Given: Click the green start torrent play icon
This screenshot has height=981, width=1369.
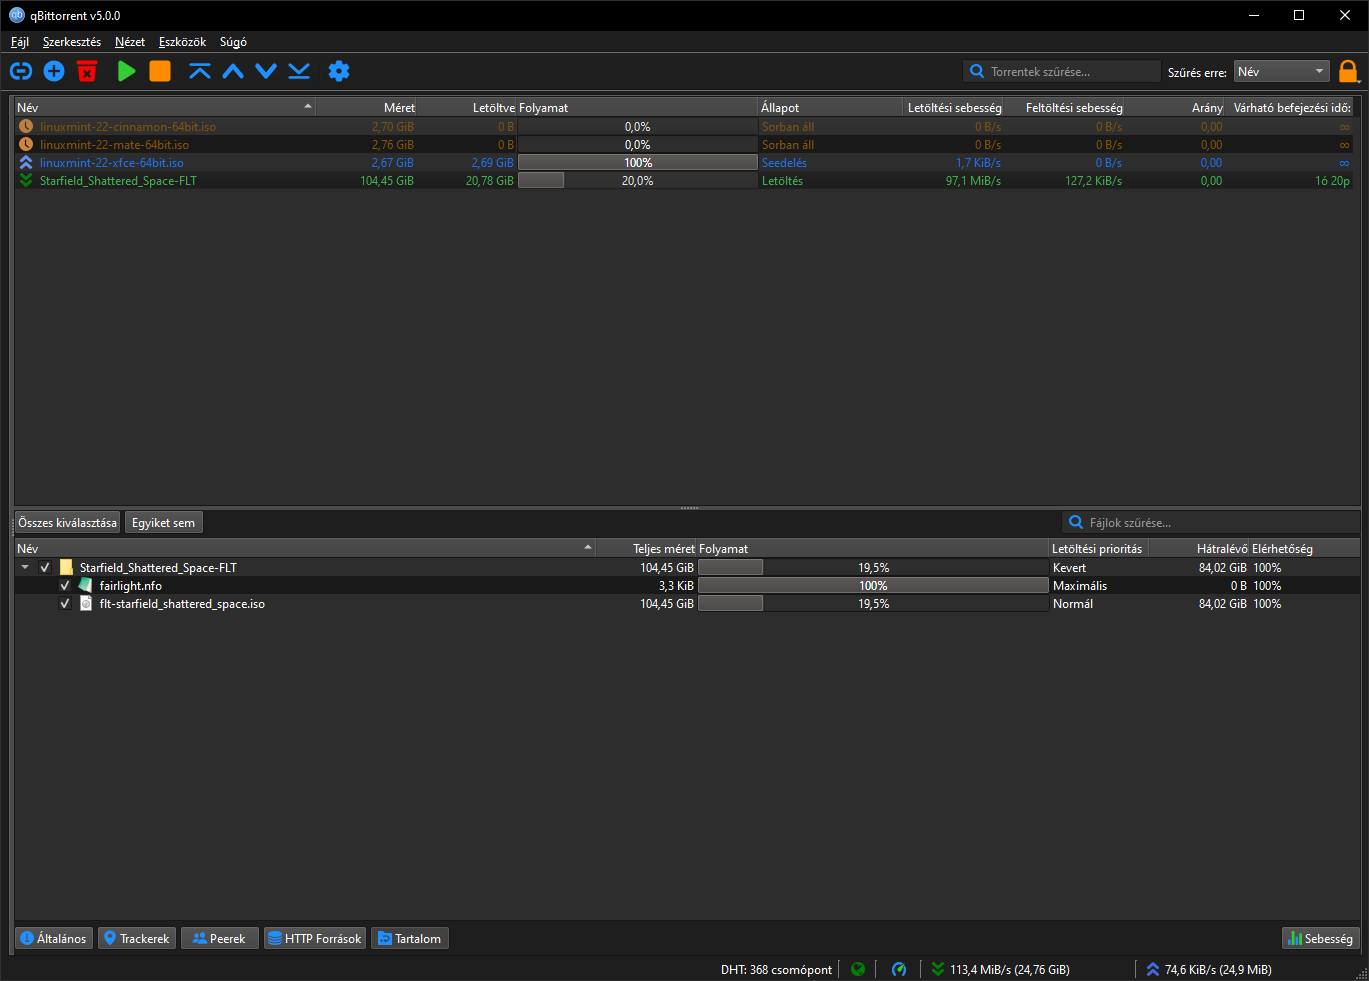Looking at the screenshot, I should click(126, 71).
